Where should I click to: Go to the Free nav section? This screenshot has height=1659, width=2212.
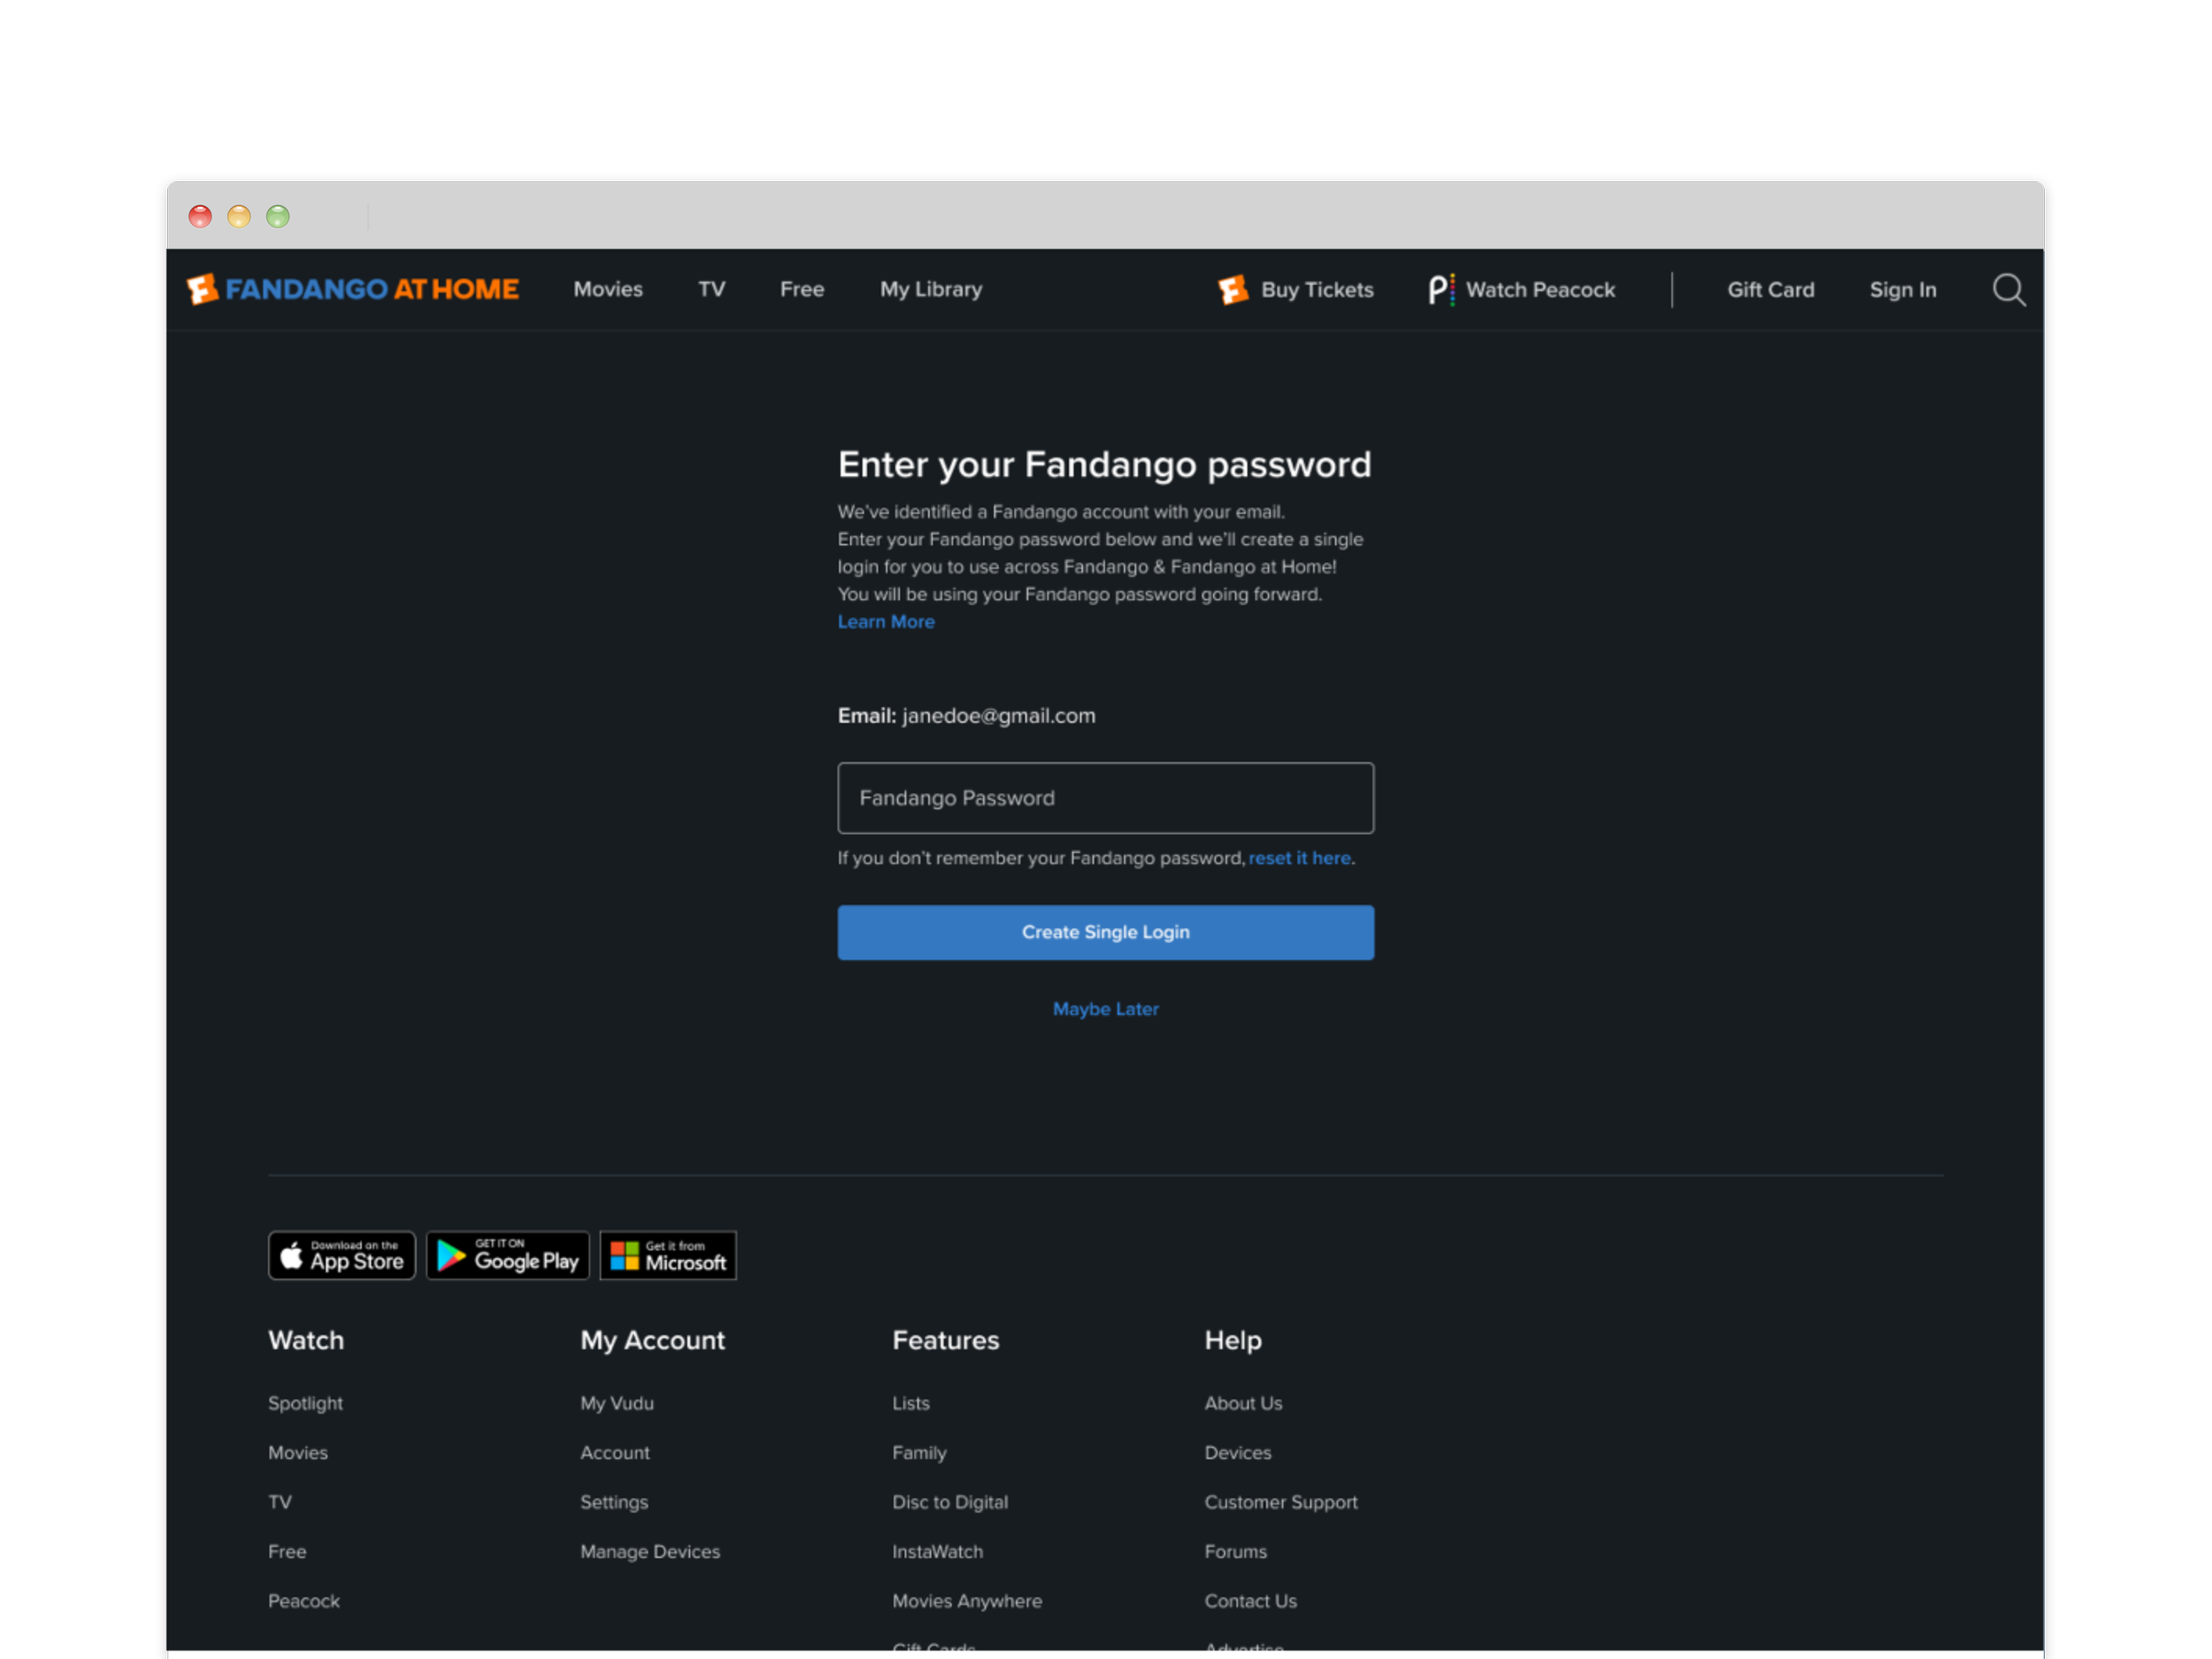click(x=801, y=289)
